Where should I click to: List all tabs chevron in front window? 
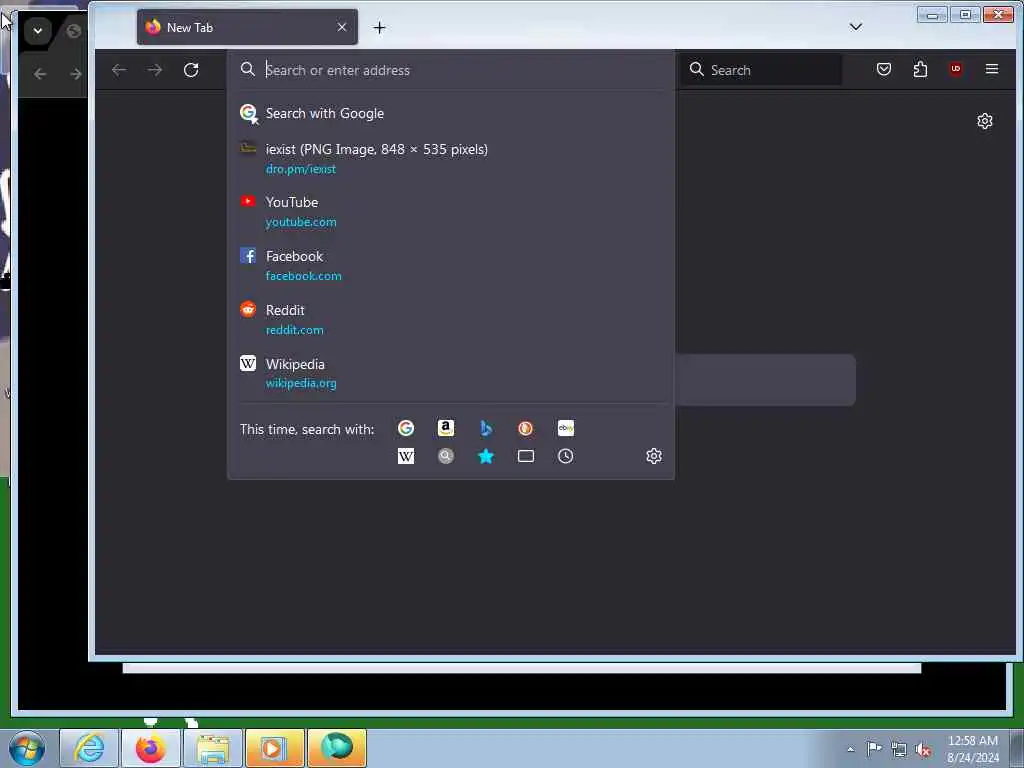click(856, 27)
